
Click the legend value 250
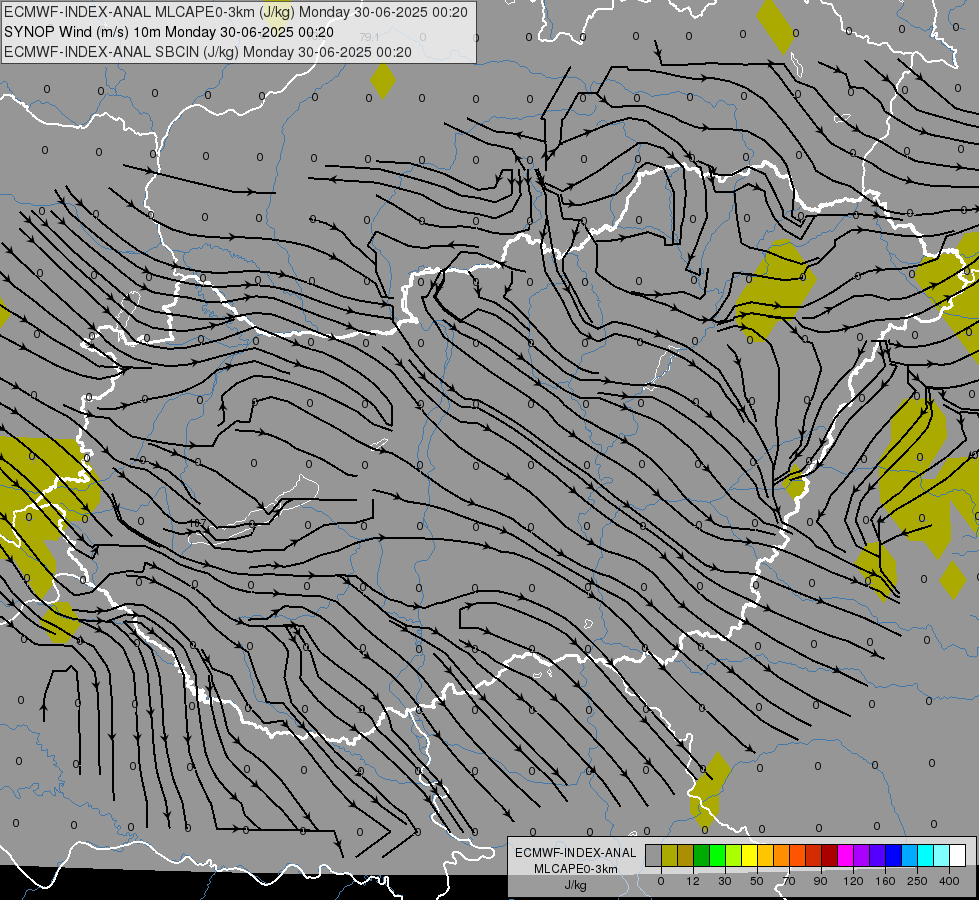917,881
